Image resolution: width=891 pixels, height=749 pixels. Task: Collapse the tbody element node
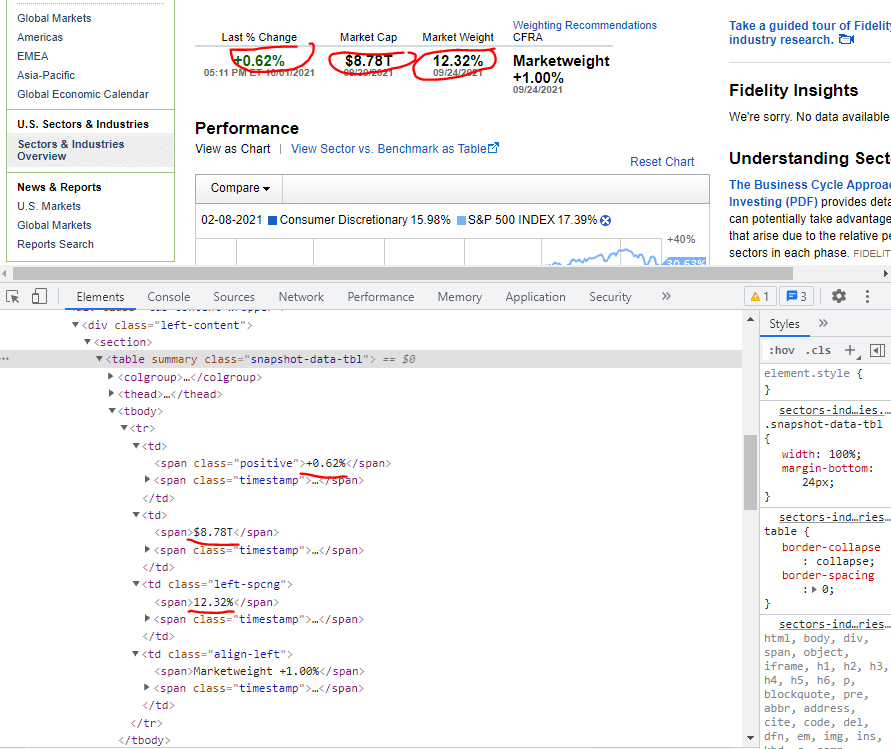point(112,410)
